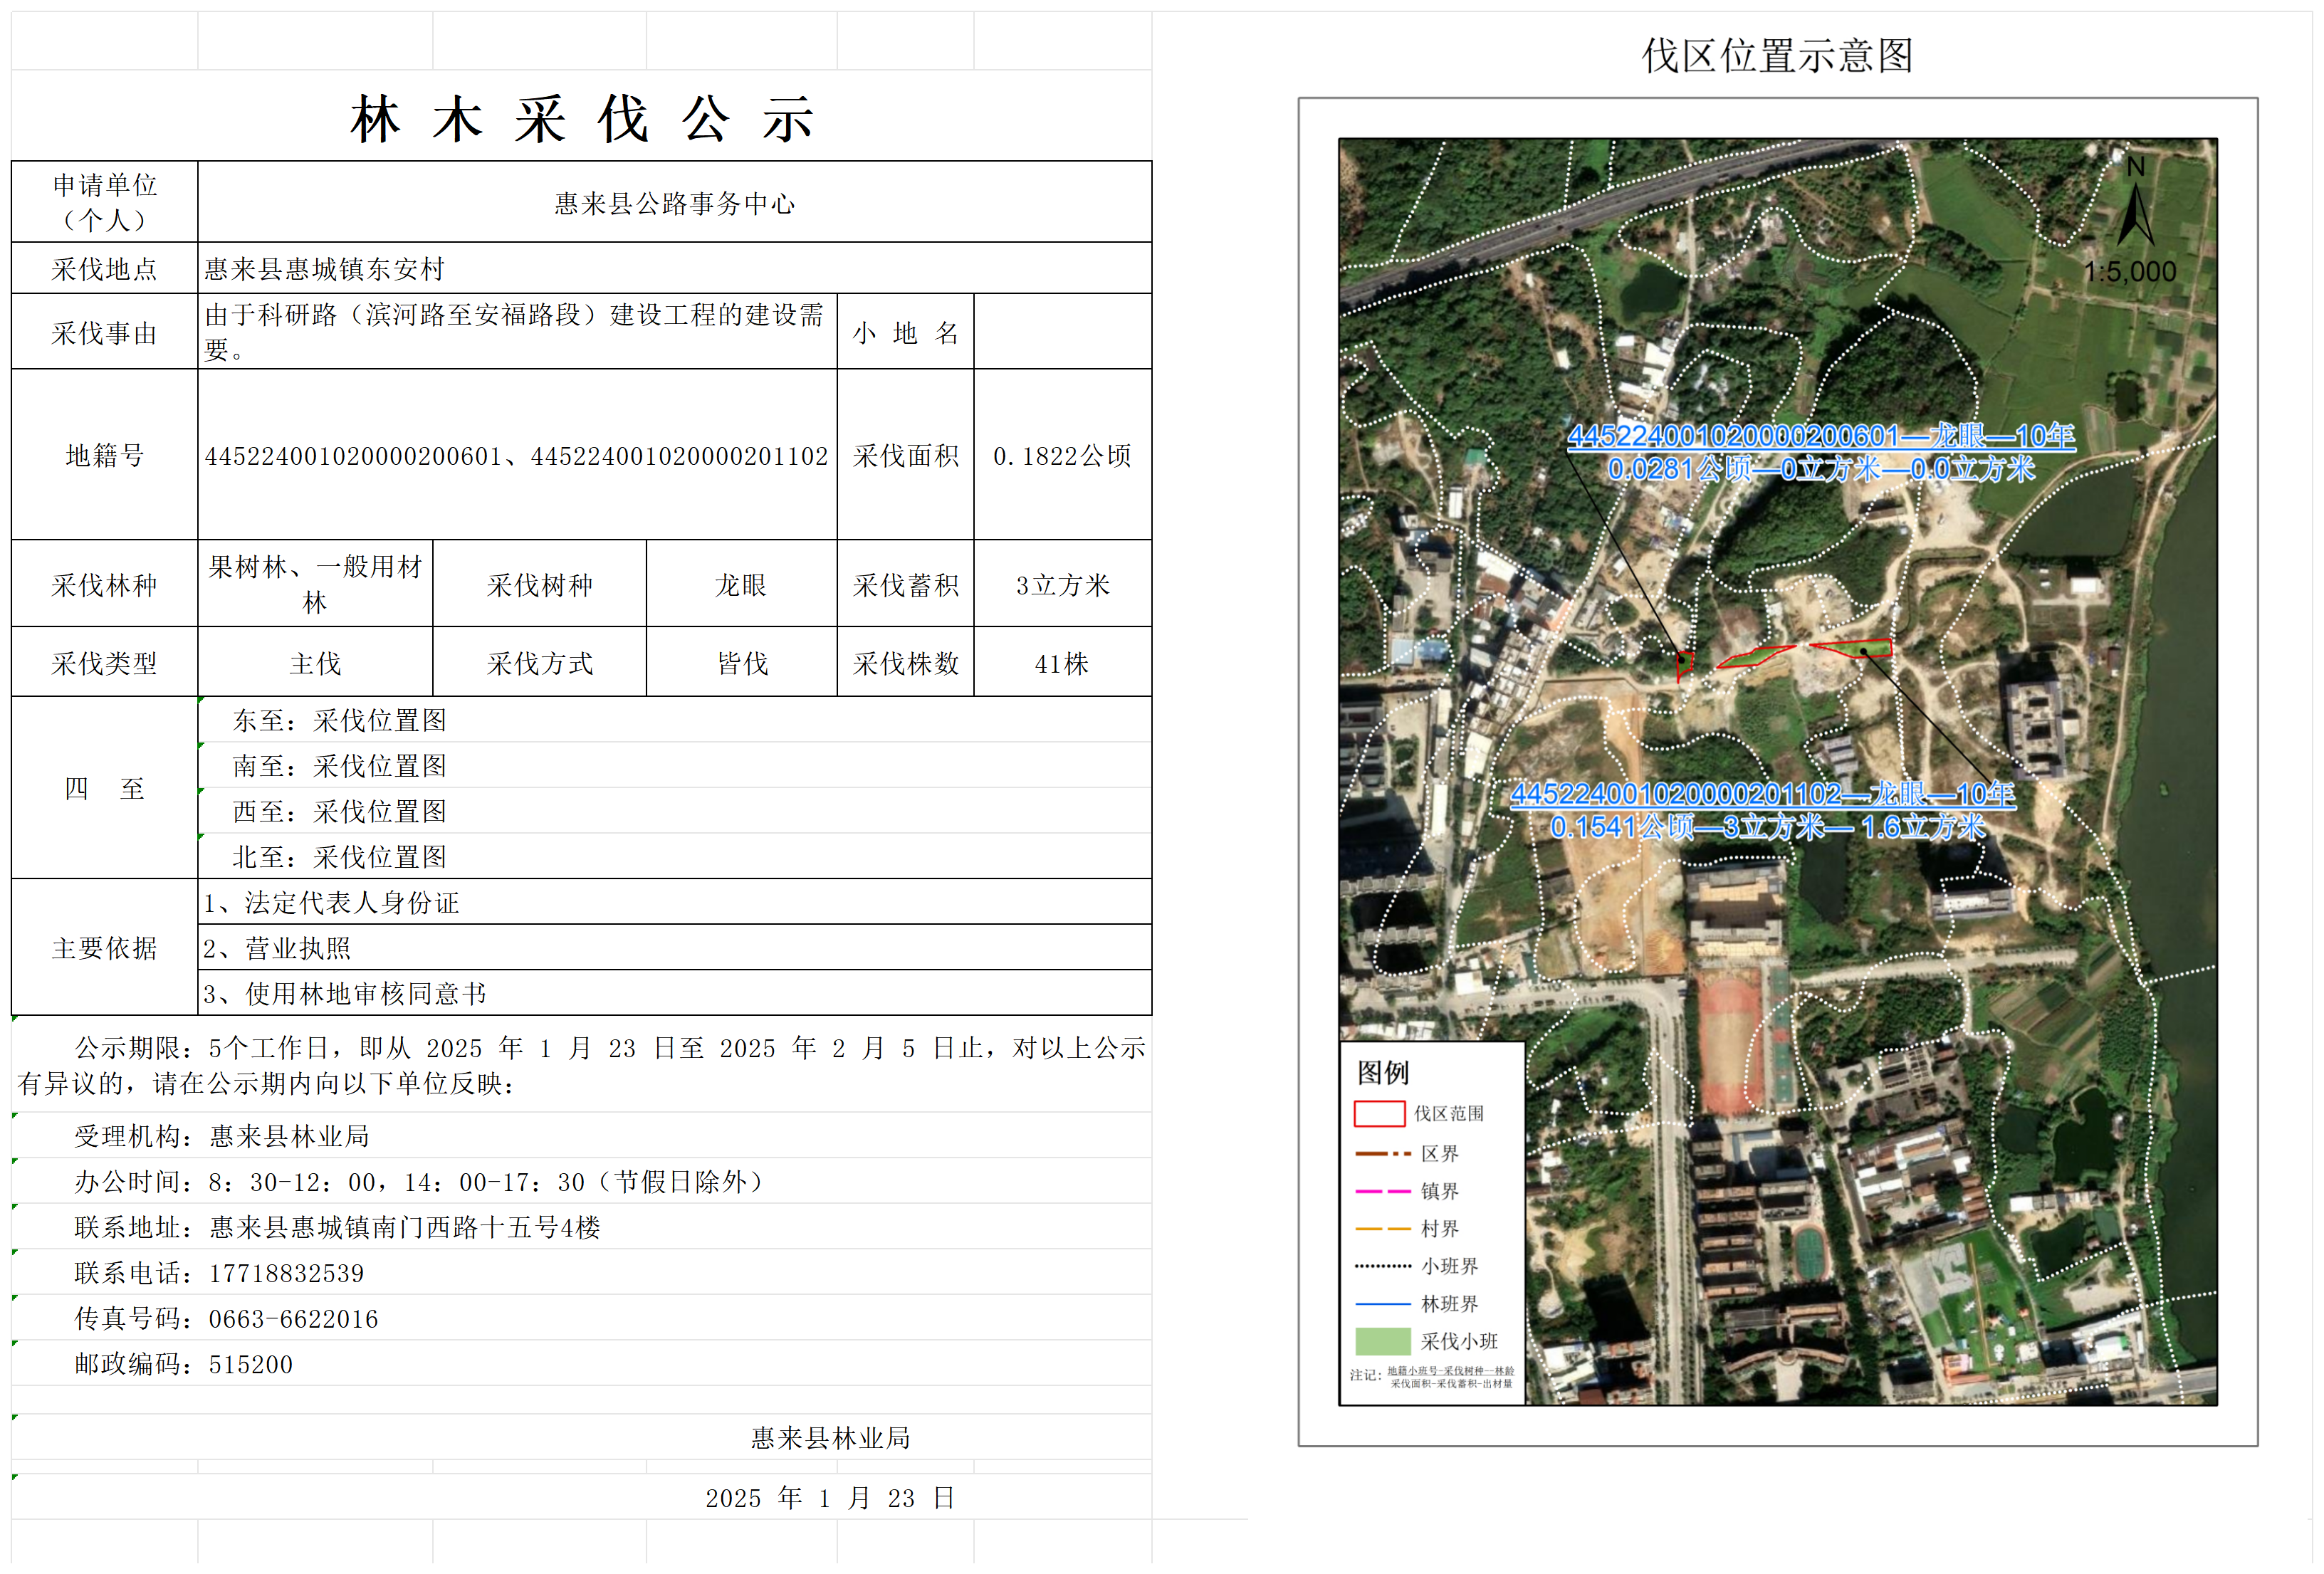Screen dimensions: 2324x1574
Task: Click the large red logging polygon on the map
Action: 1852,648
